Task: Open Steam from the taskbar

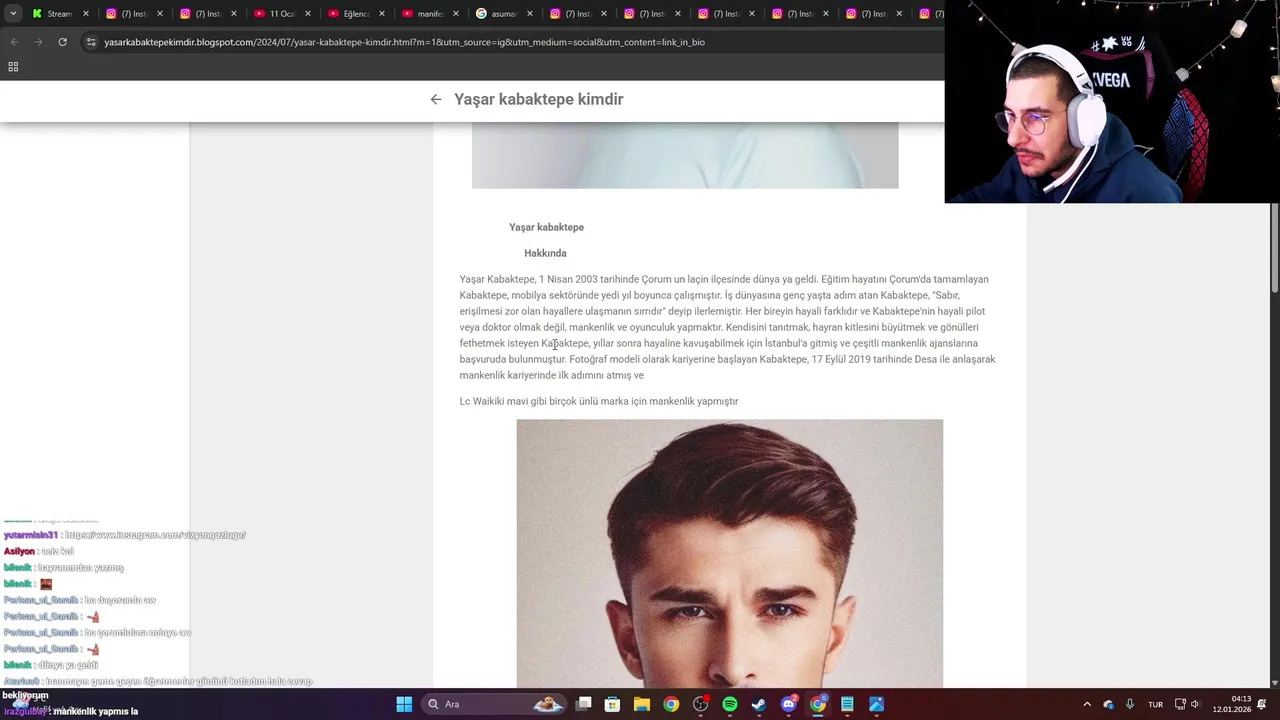Action: pyautogui.click(x=759, y=704)
